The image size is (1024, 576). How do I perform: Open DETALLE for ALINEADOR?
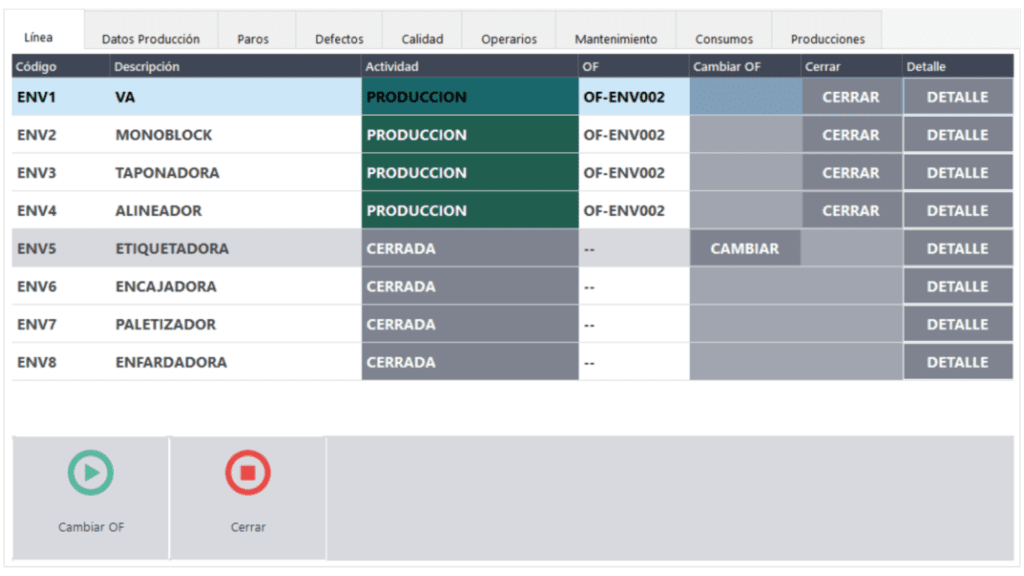click(957, 210)
